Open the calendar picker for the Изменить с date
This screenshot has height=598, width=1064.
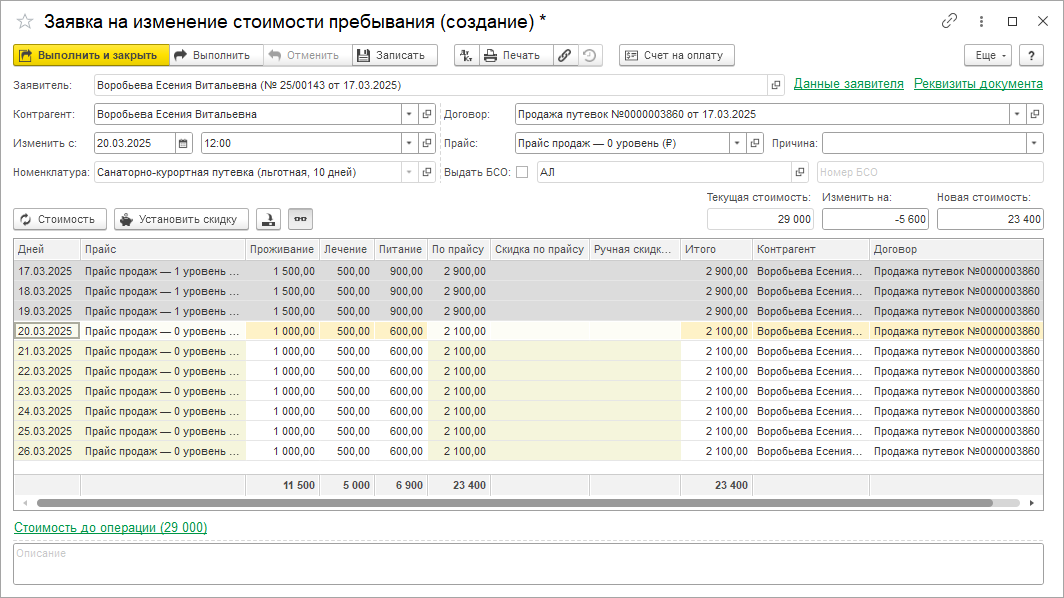click(183, 143)
